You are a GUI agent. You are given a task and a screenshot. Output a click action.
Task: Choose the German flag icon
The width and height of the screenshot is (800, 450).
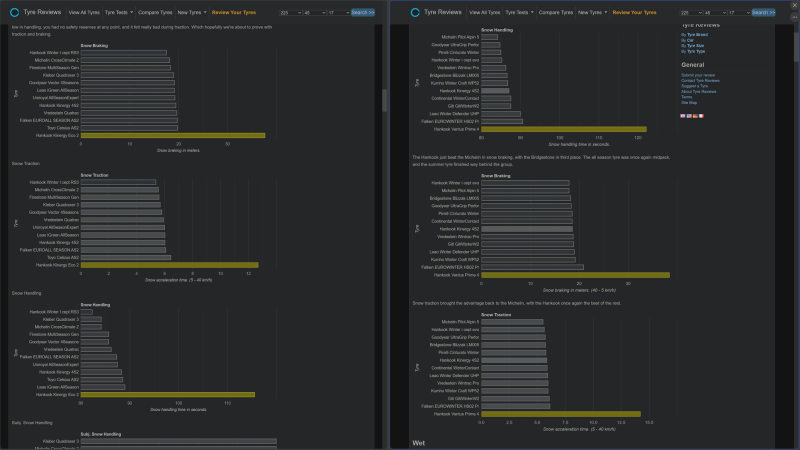click(697, 116)
